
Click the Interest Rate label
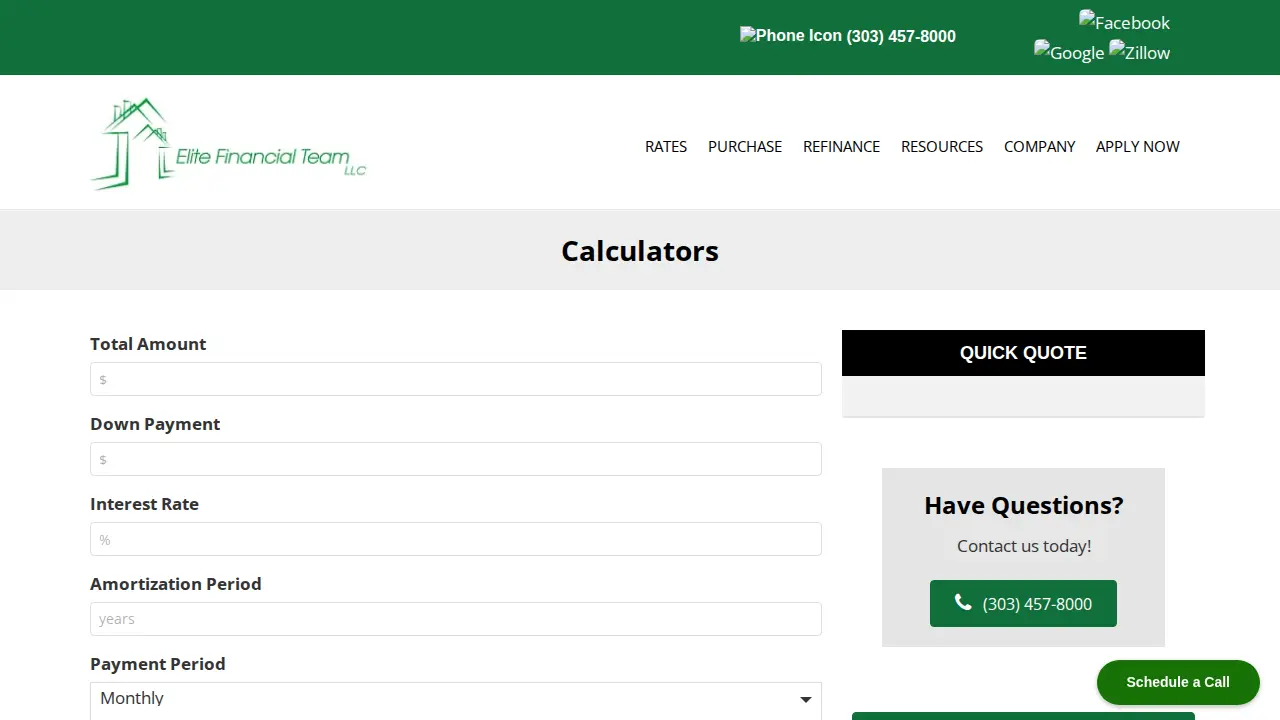tap(144, 504)
